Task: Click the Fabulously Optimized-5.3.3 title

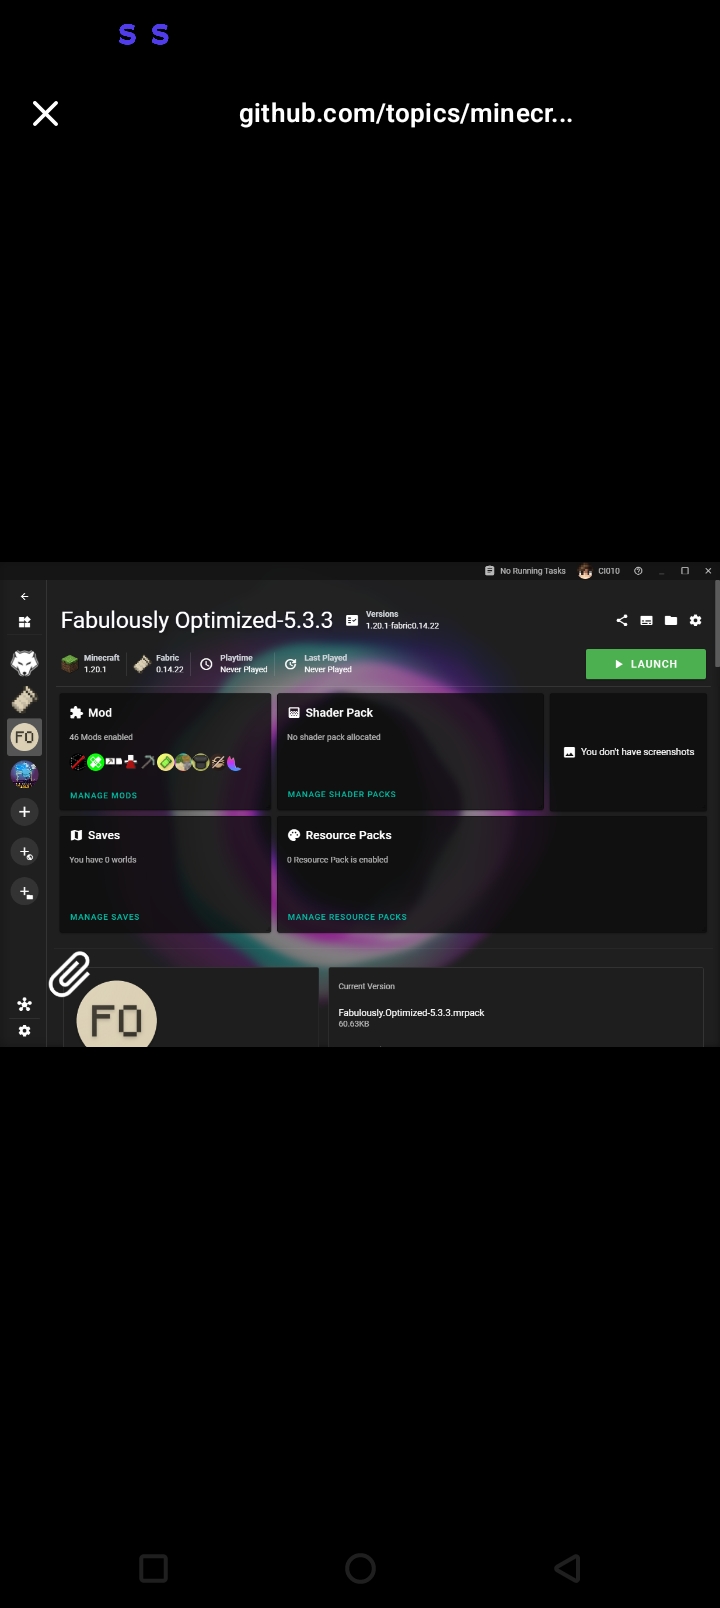Action: [196, 620]
